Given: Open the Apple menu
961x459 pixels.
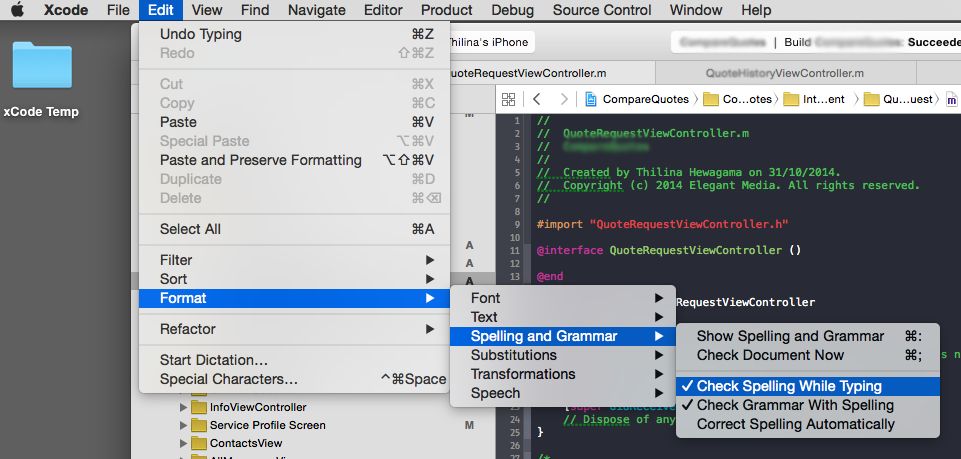Looking at the screenshot, I should (x=18, y=10).
